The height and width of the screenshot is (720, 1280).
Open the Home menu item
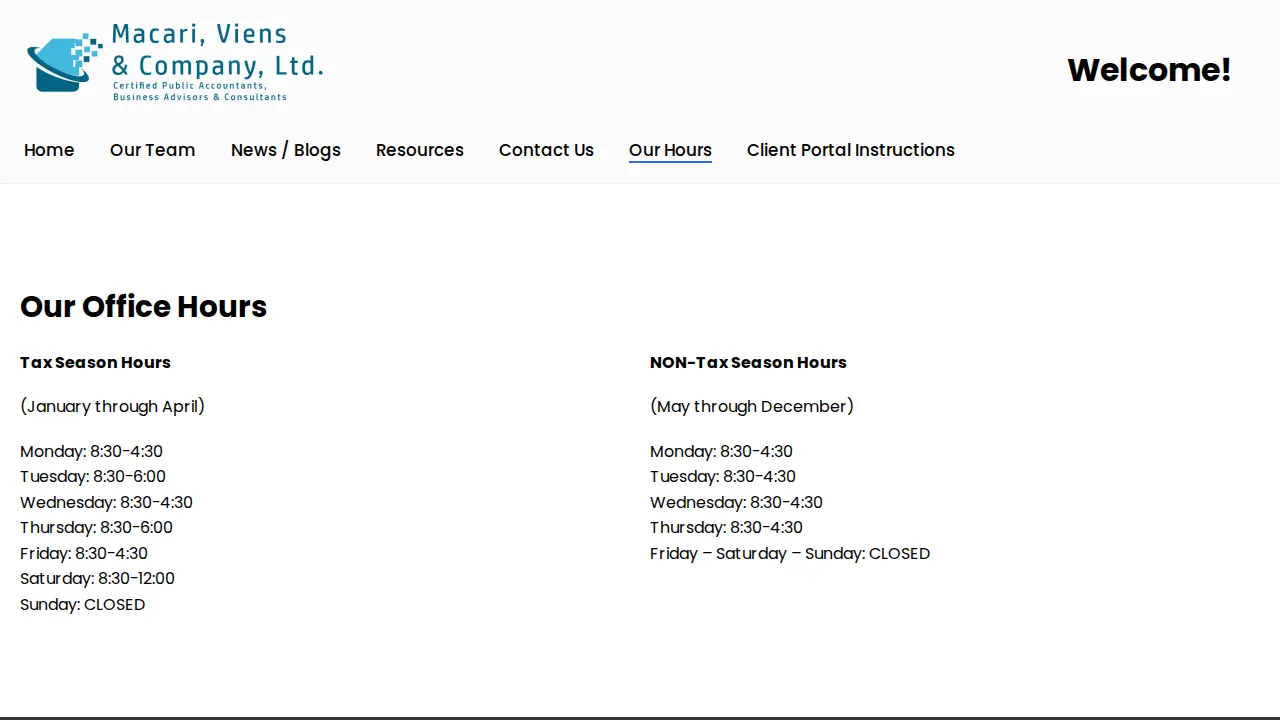pos(49,150)
